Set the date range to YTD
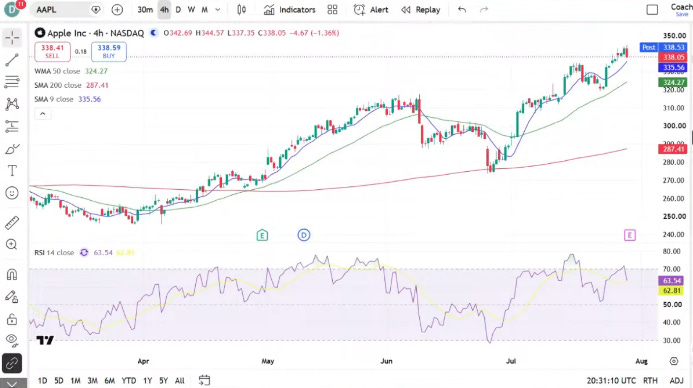The width and height of the screenshot is (693, 388). click(129, 380)
